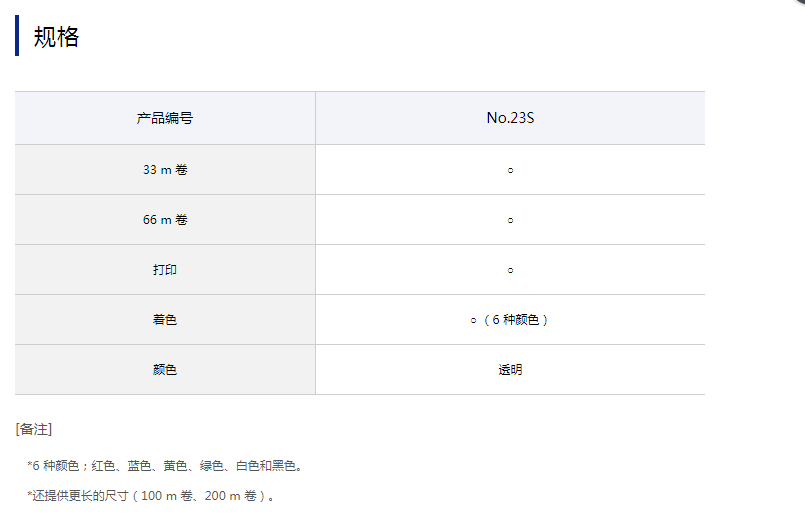Select the 颜色 row label
The image size is (805, 530).
coord(165,370)
